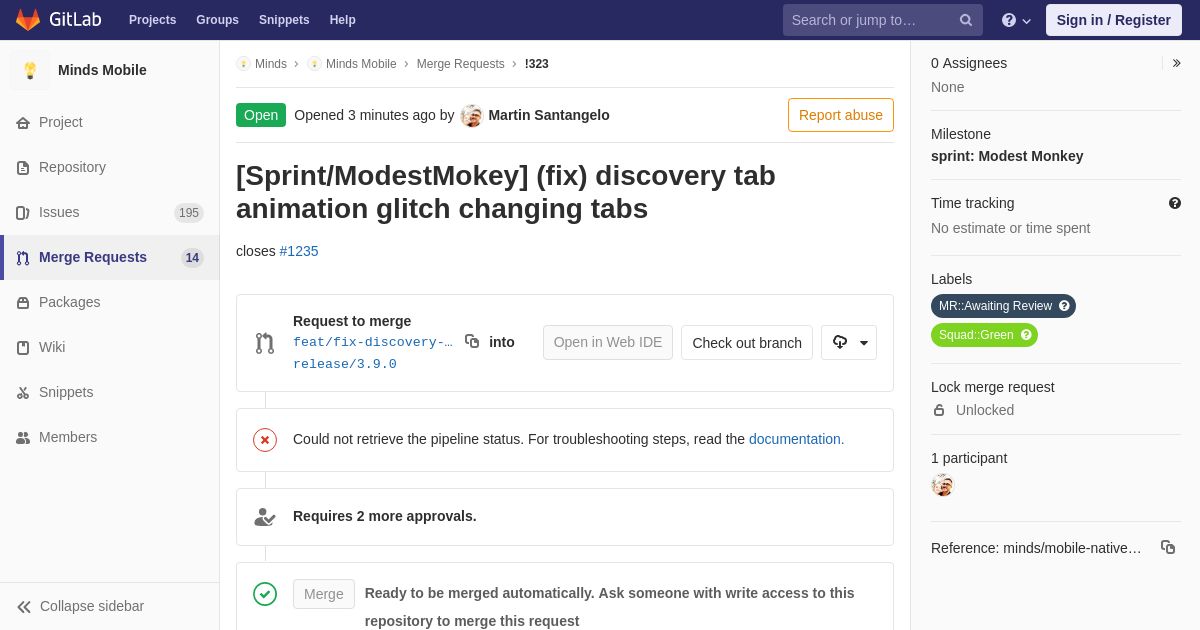Go to Repository in sidebar
This screenshot has height=630, width=1200.
[72, 167]
